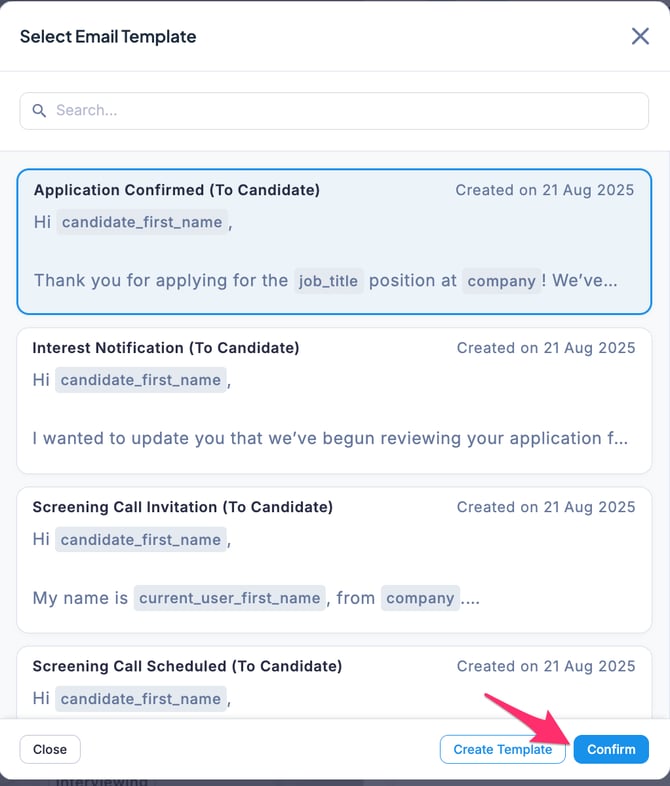Close the Select Email Template dialog with X
This screenshot has height=786, width=670.
click(640, 37)
